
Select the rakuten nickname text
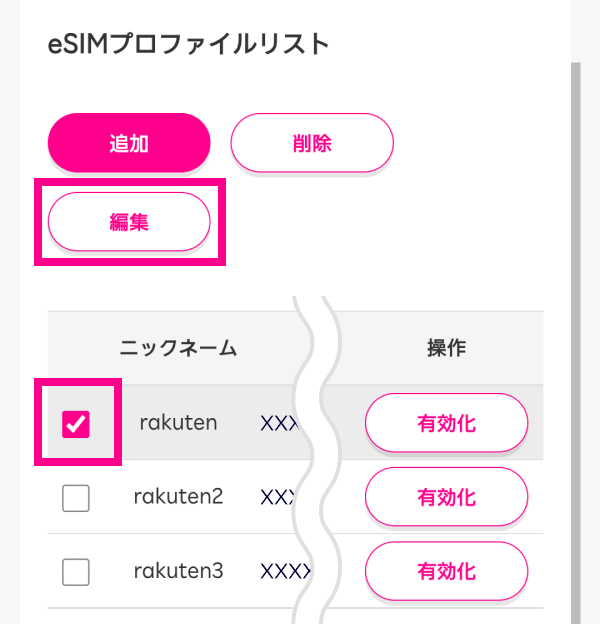[x=178, y=423]
